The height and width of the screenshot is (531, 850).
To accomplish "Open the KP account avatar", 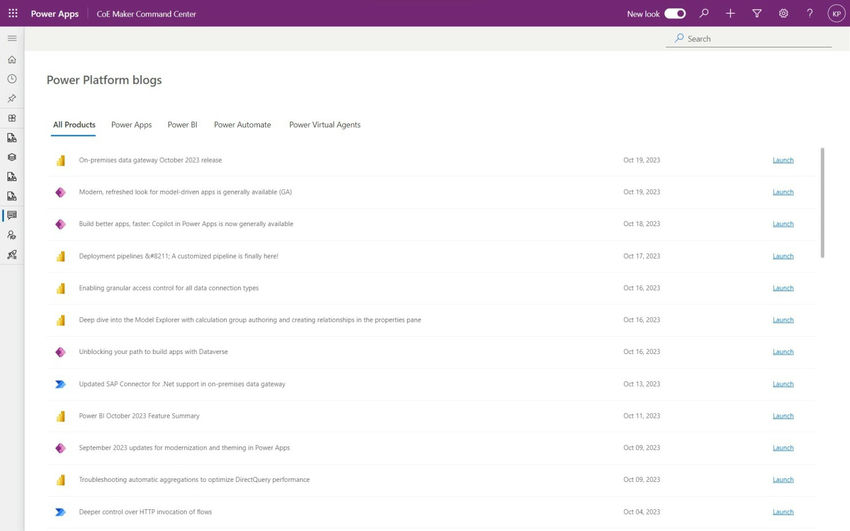I will tap(836, 14).
